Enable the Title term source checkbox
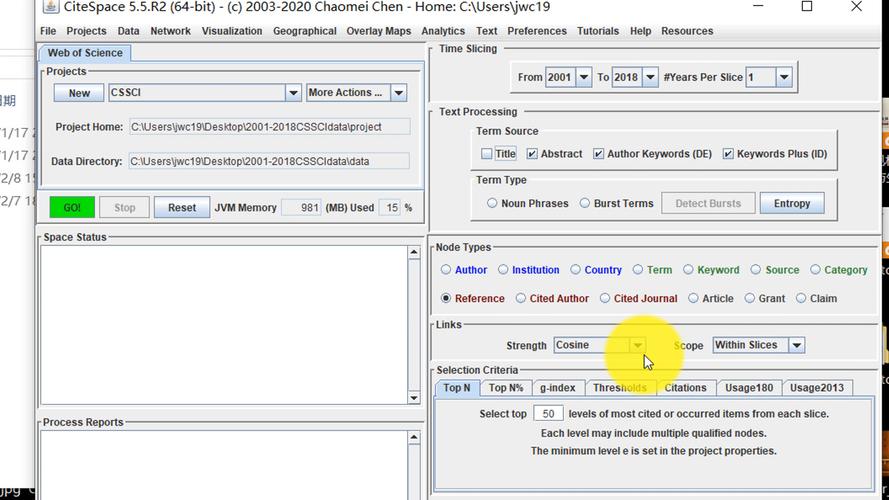The height and width of the screenshot is (500, 889). (x=487, y=154)
